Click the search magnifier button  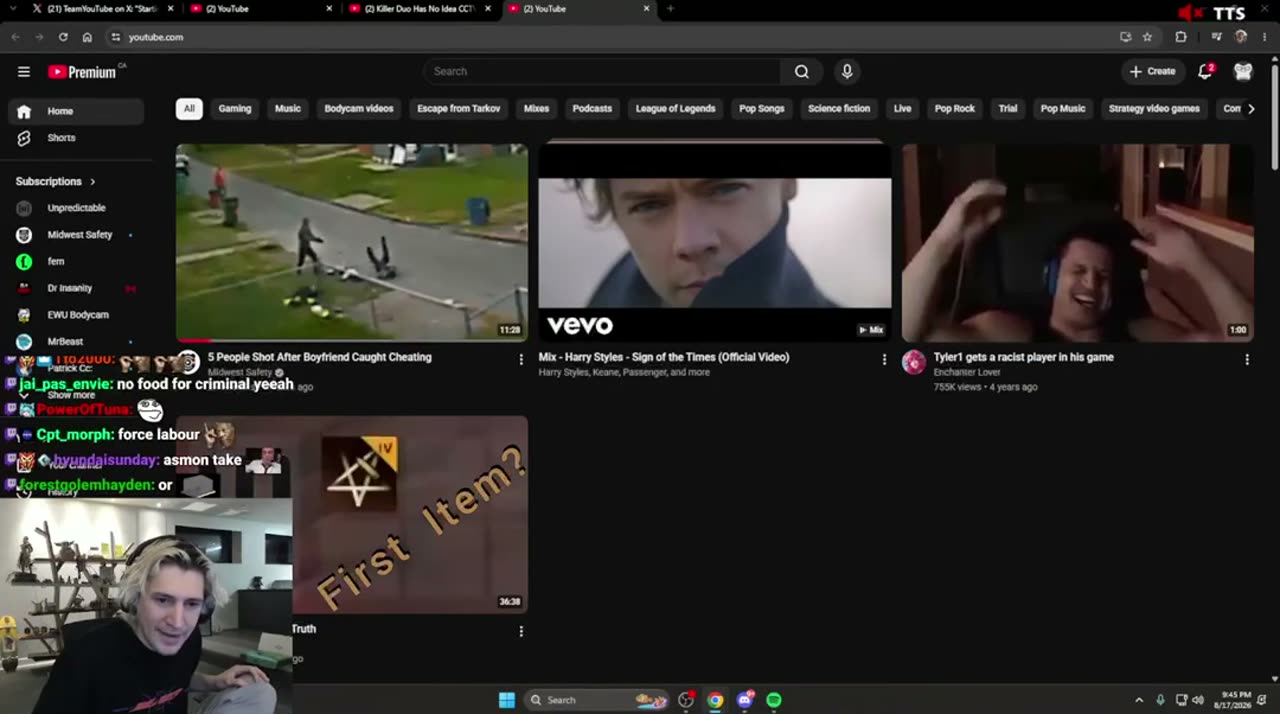tap(802, 72)
